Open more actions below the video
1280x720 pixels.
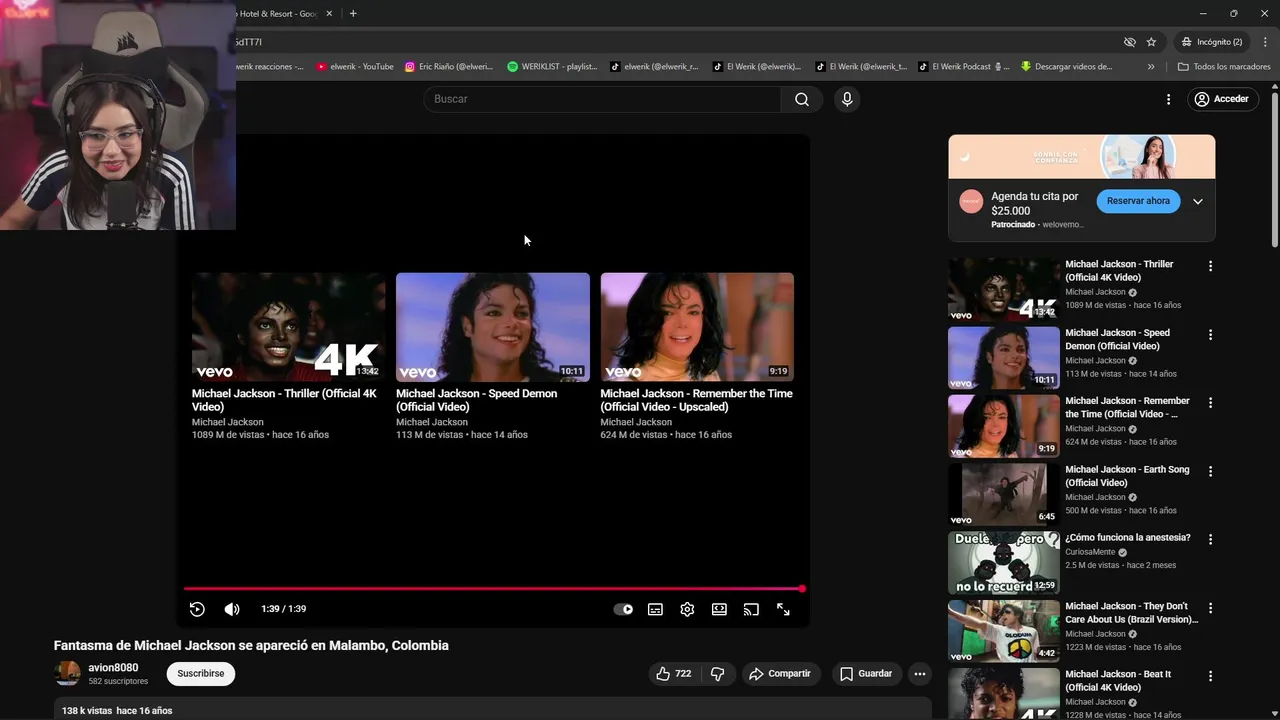tap(920, 674)
